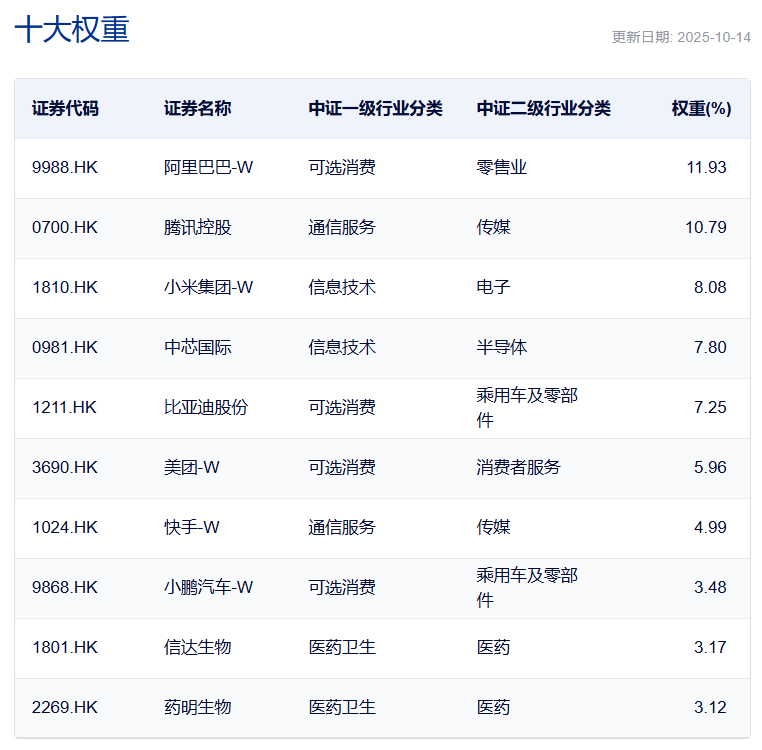Click the 中证二级行业分类 column header
The image size is (762, 750).
543,108
